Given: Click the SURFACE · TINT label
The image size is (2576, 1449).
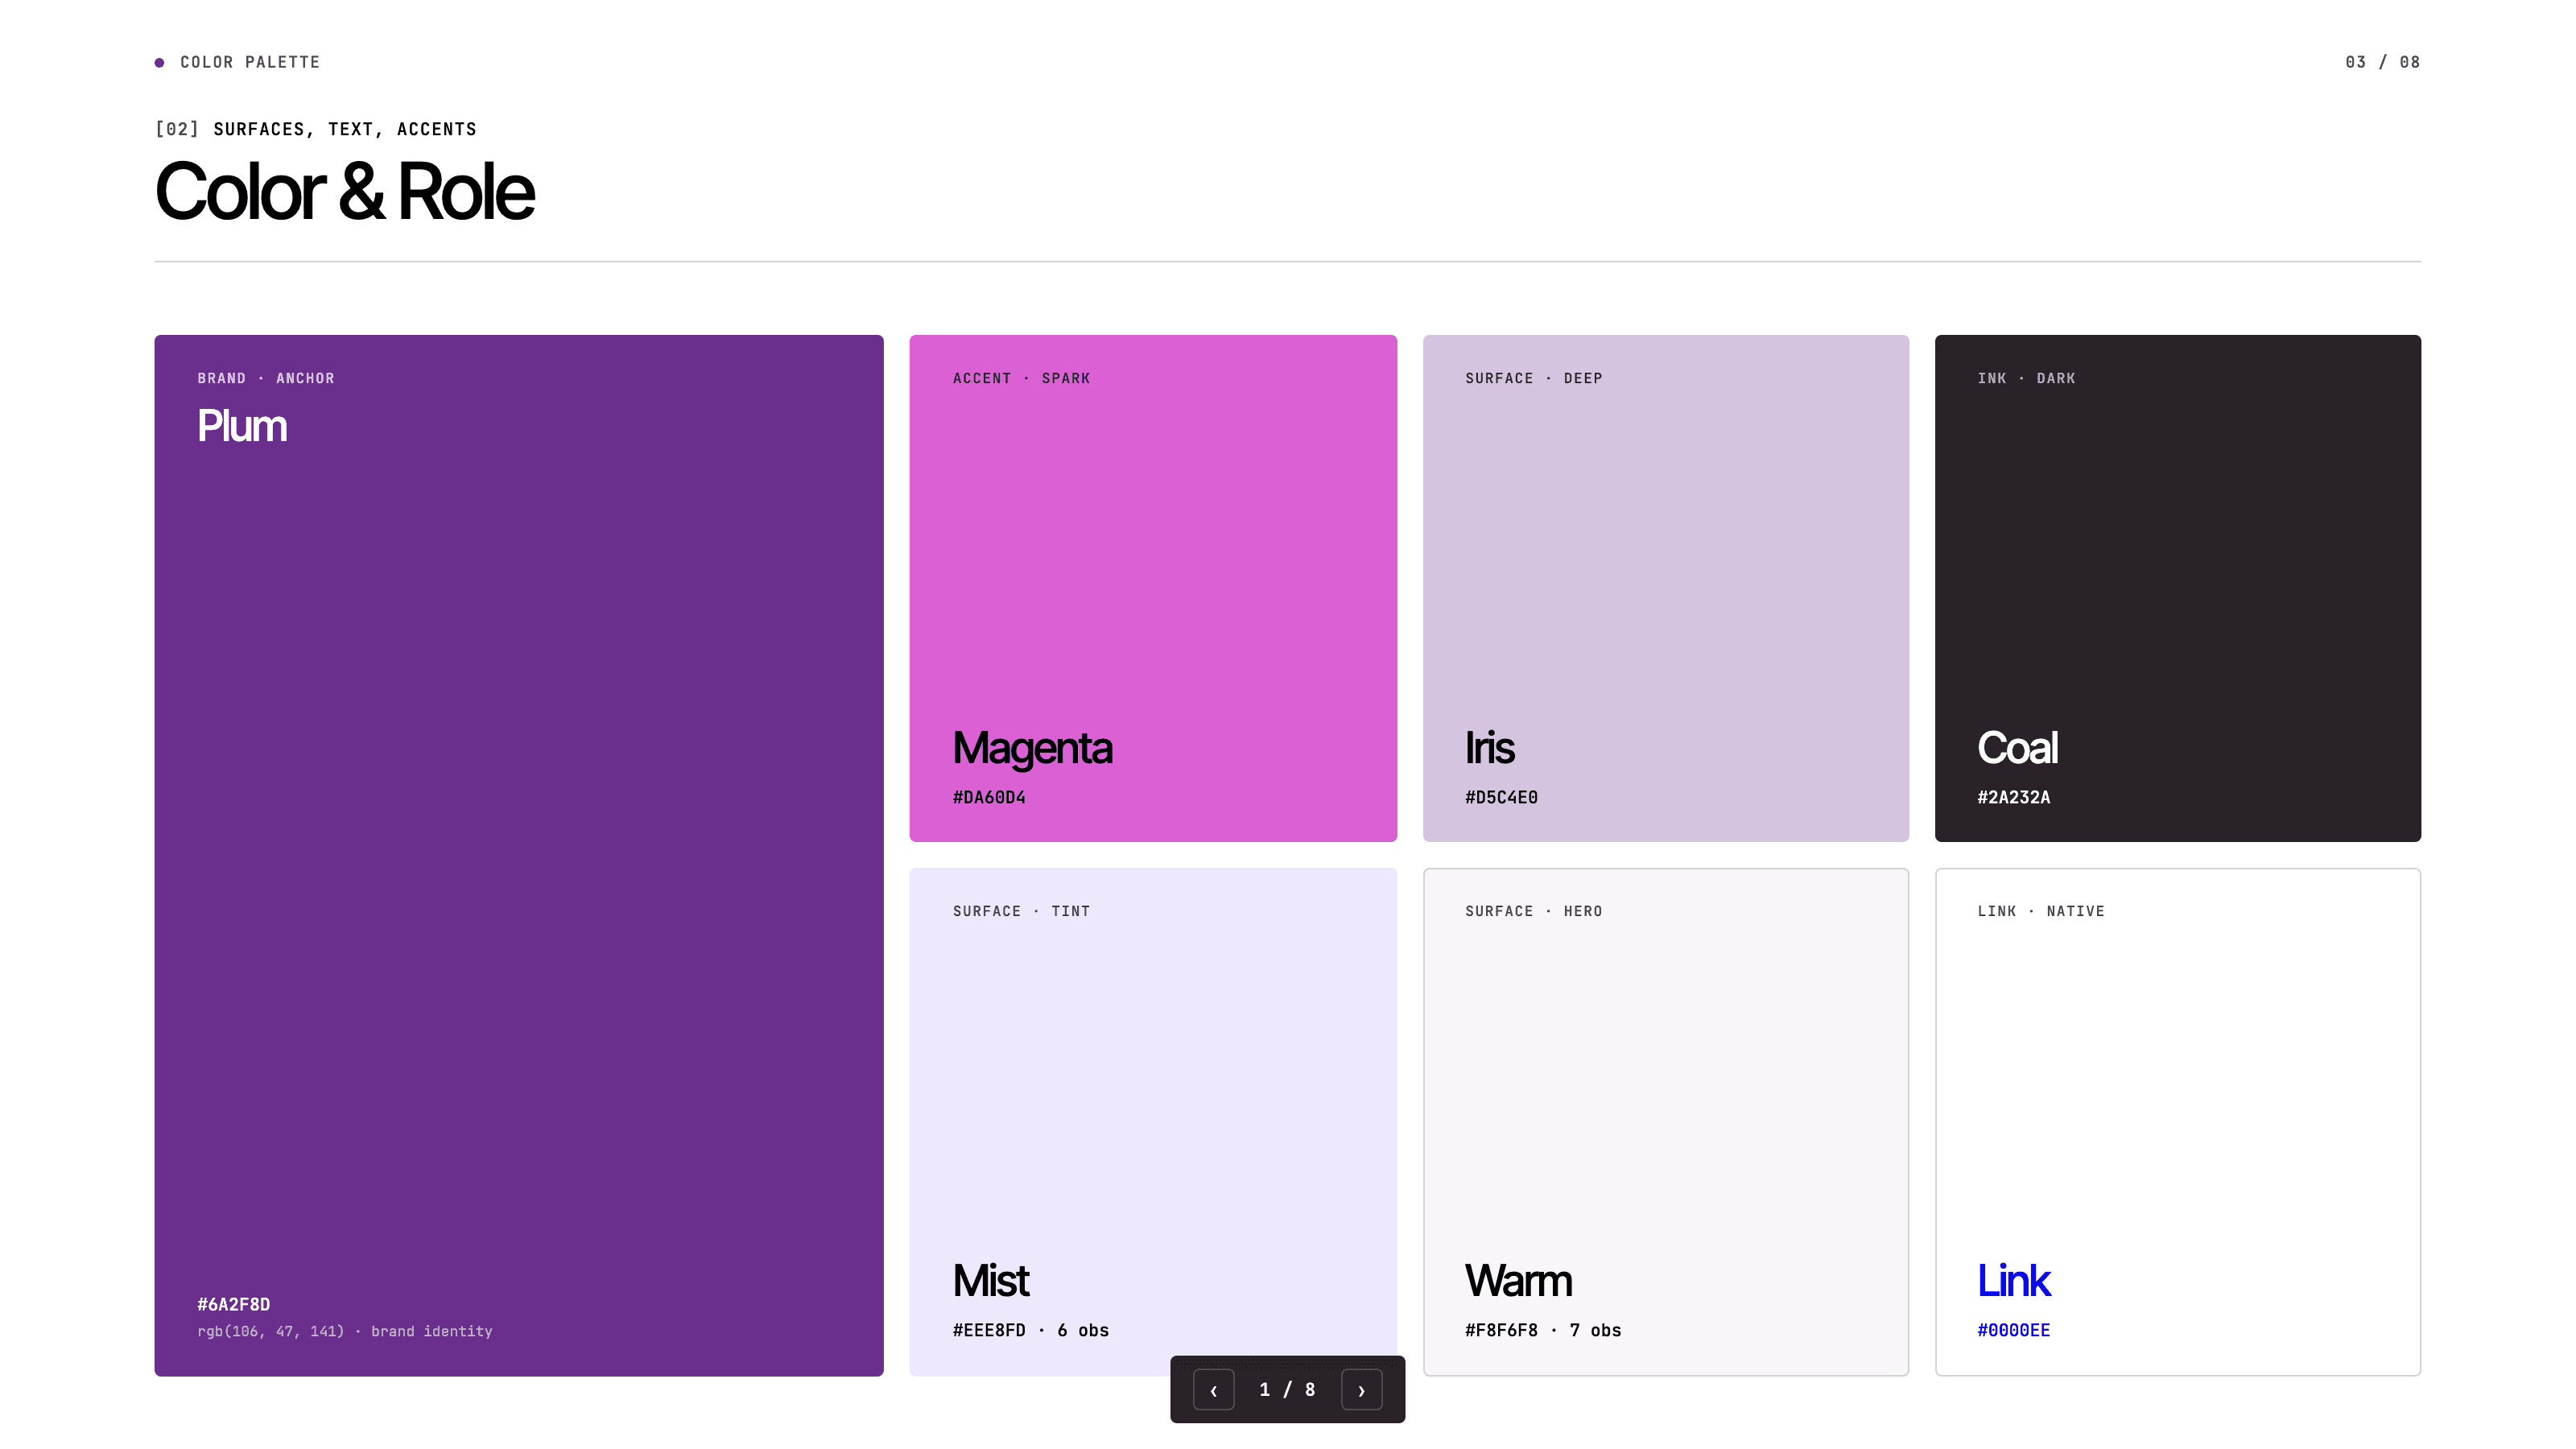Looking at the screenshot, I should pos(1021,911).
